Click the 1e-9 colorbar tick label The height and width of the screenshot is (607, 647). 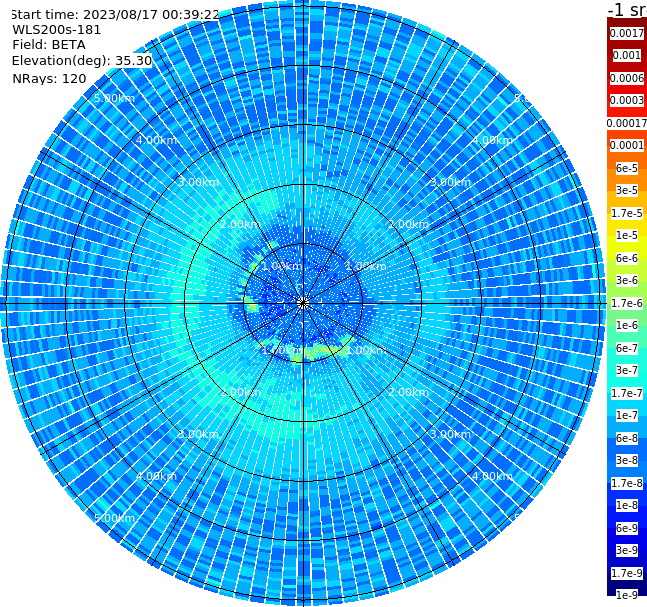tap(627, 595)
